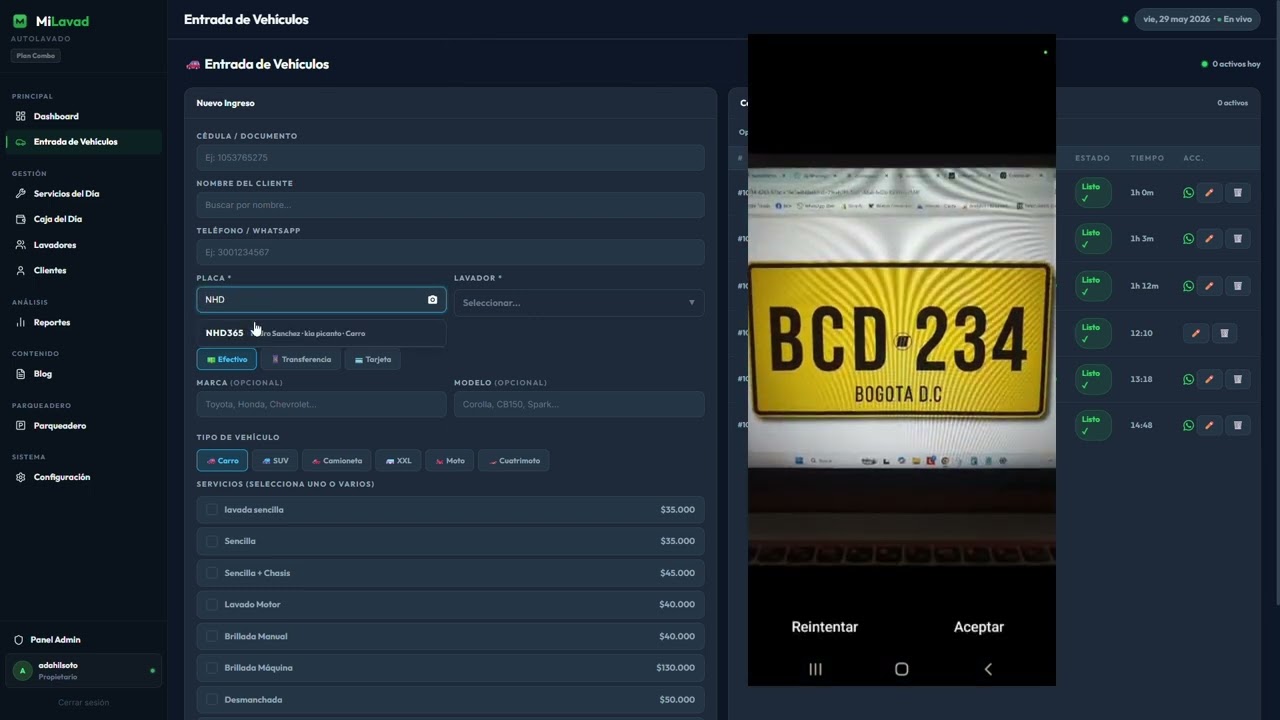Open Blog in the sidebar
1280x720 pixels.
point(84,374)
